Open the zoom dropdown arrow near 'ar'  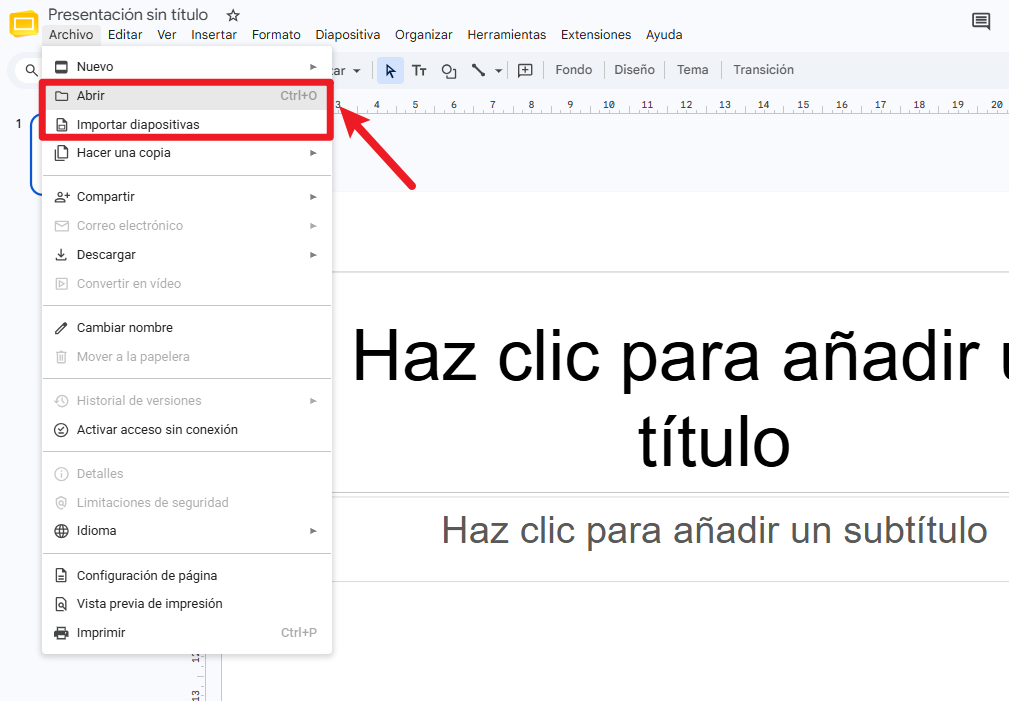coord(356,71)
